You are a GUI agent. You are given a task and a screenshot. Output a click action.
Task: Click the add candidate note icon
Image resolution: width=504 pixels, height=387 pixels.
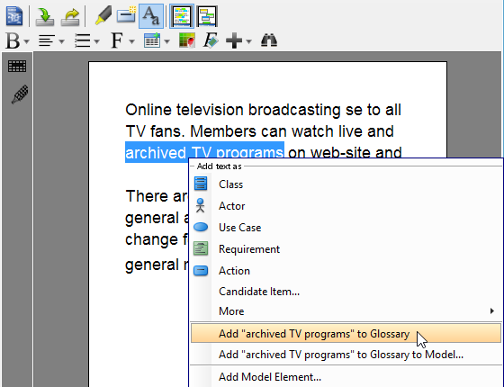tap(126, 16)
